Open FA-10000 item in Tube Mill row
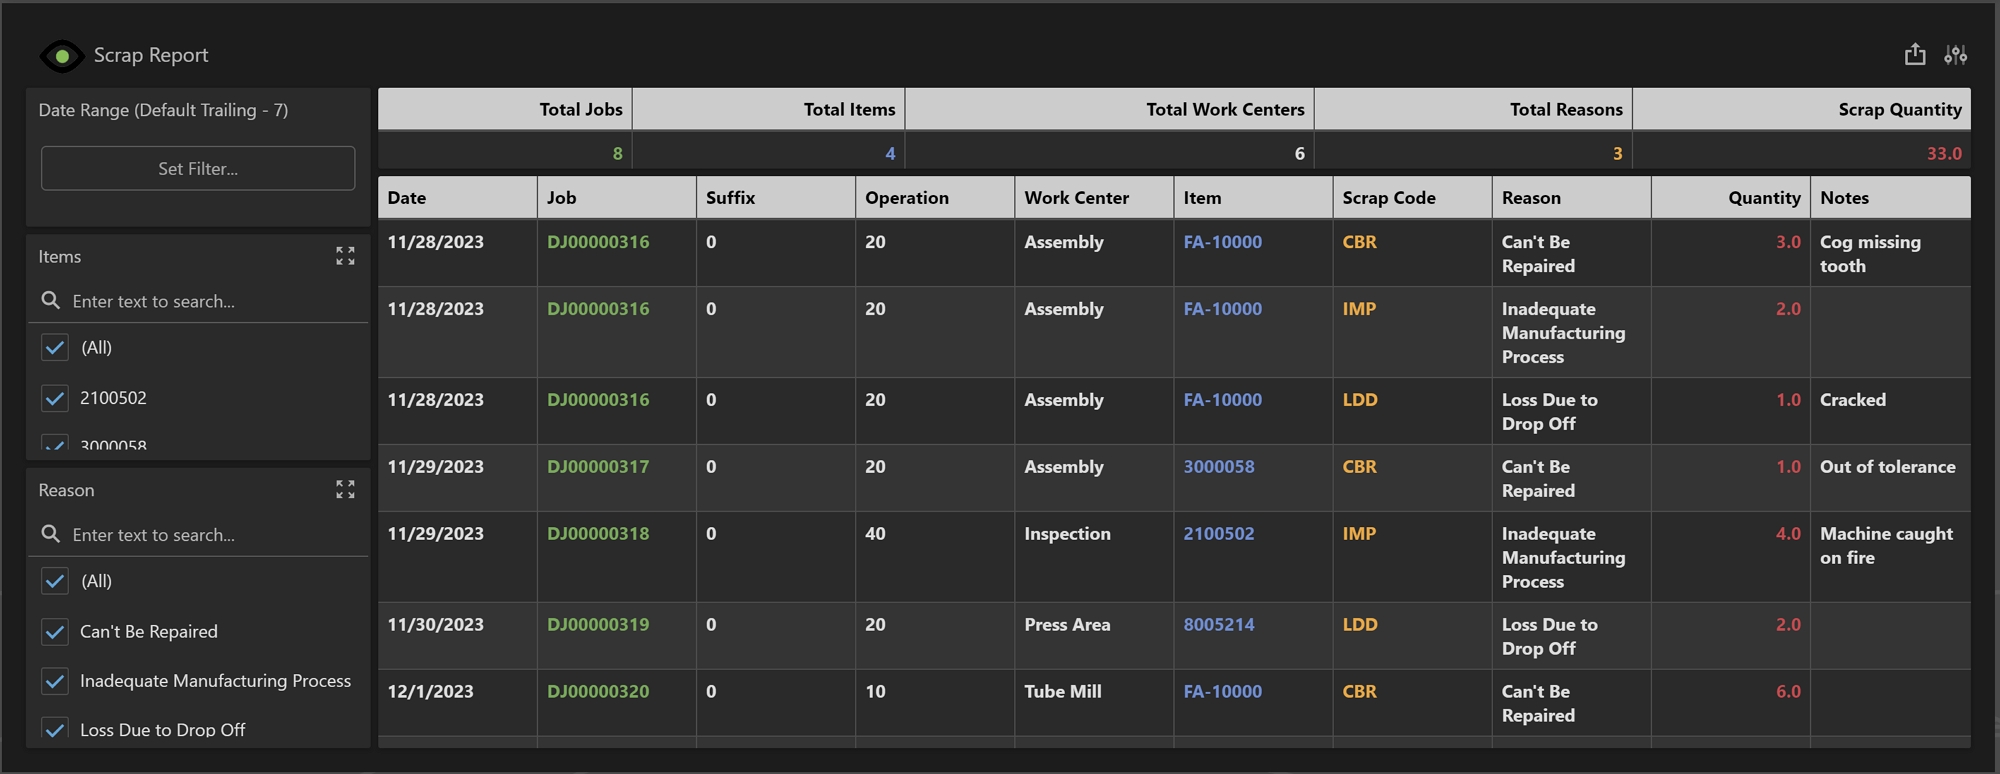Image resolution: width=2000 pixels, height=774 pixels. [x=1223, y=692]
